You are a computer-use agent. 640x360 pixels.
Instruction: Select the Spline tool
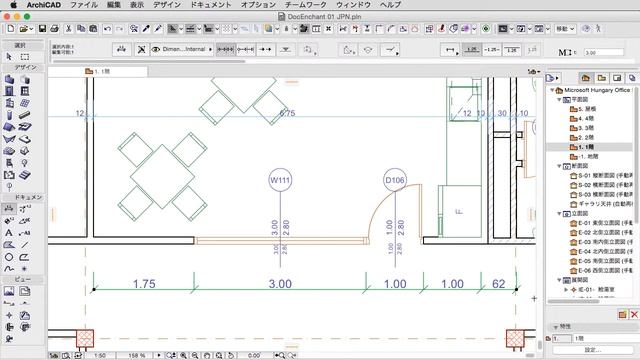pyautogui.click(x=9, y=269)
